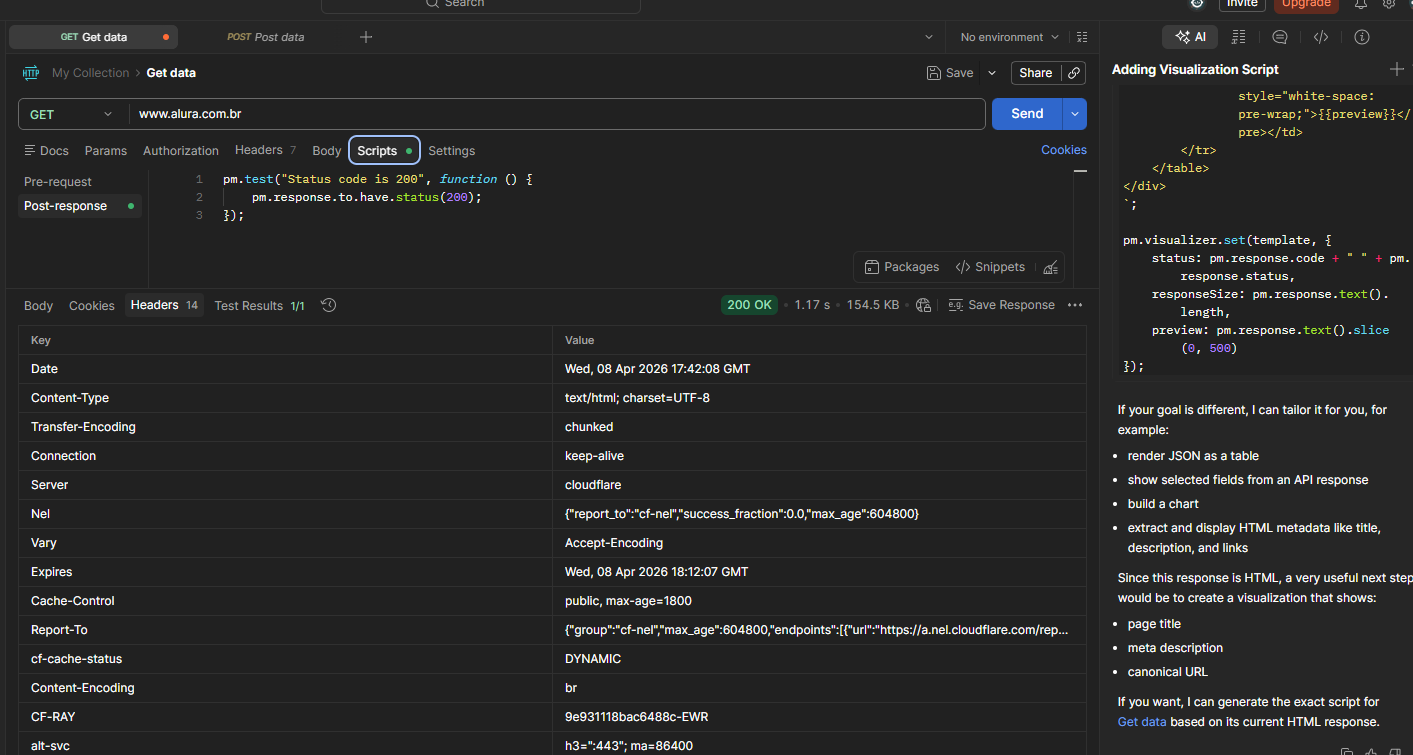Start new AI chat with plus icon
Screen dimensions: 1413x755
1396,69
